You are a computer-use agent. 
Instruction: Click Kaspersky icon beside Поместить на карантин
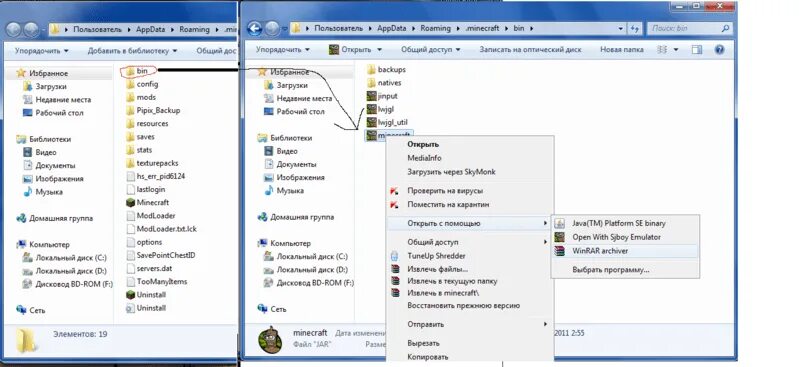click(x=394, y=205)
